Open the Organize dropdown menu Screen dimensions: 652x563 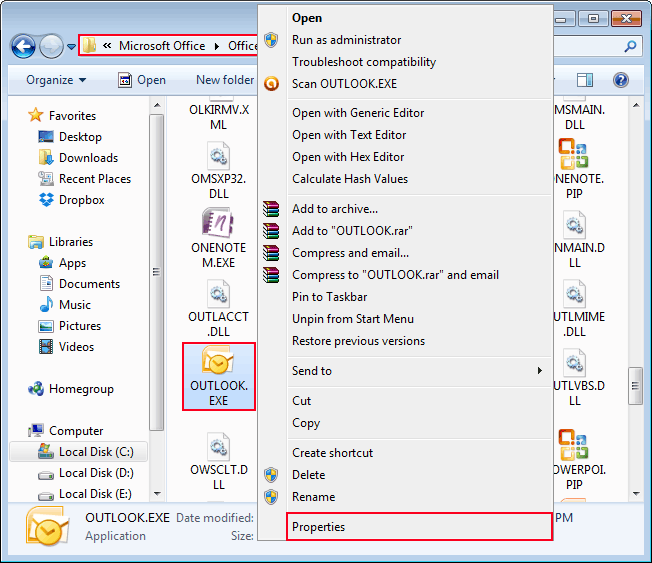pyautogui.click(x=56, y=80)
